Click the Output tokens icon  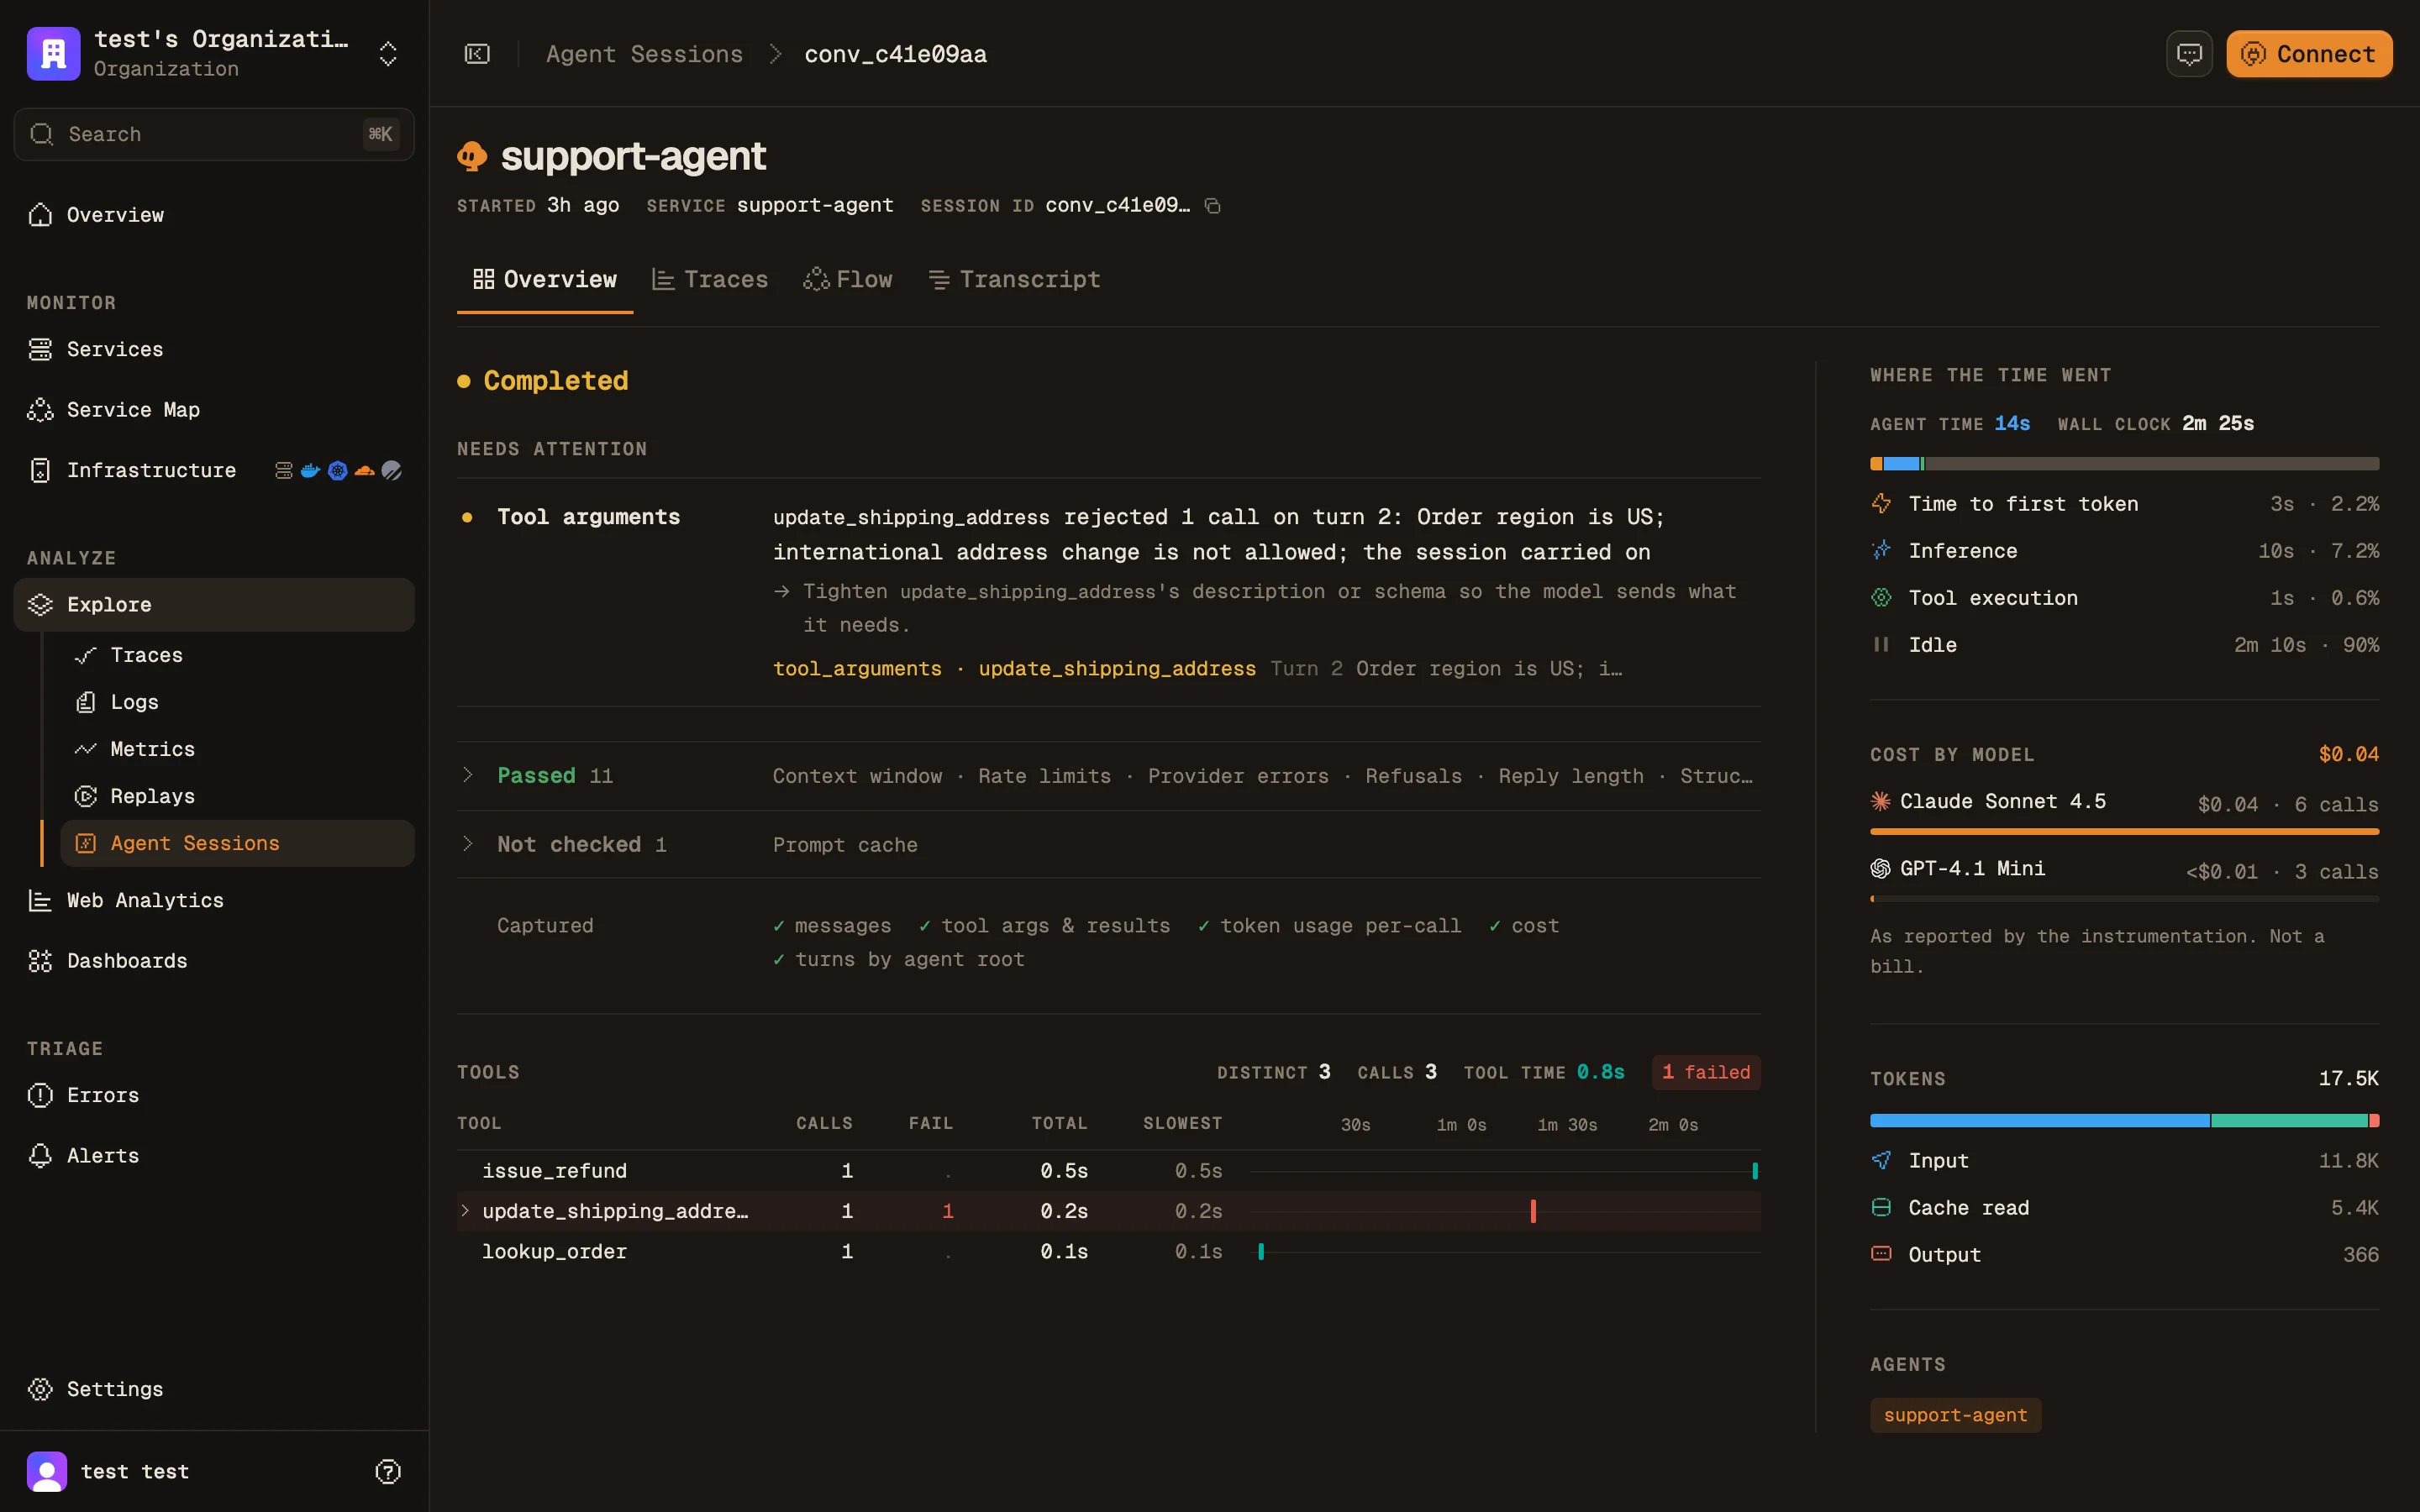(1881, 1254)
